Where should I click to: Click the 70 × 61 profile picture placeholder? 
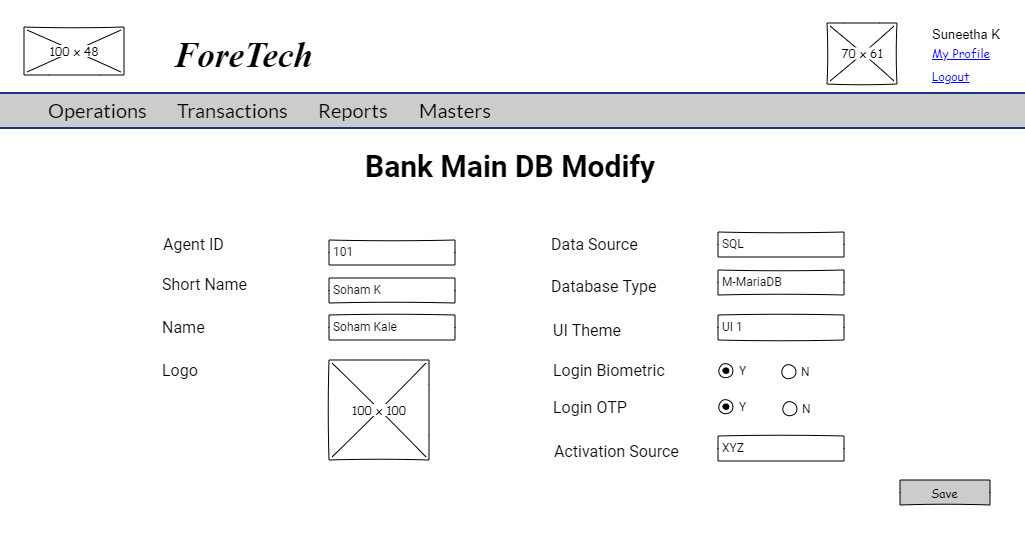[862, 54]
